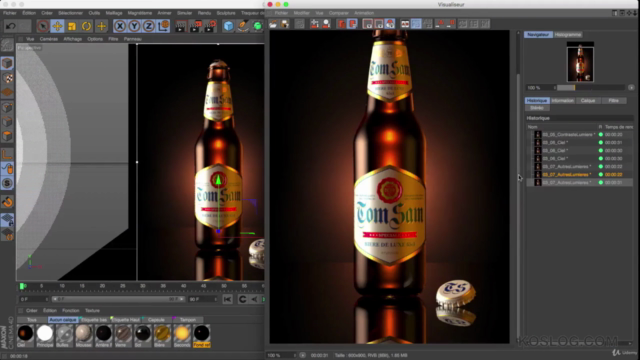Open the Comparer menu in Visualiseur
Screen dimensions: 640x360
click(x=339, y=13)
